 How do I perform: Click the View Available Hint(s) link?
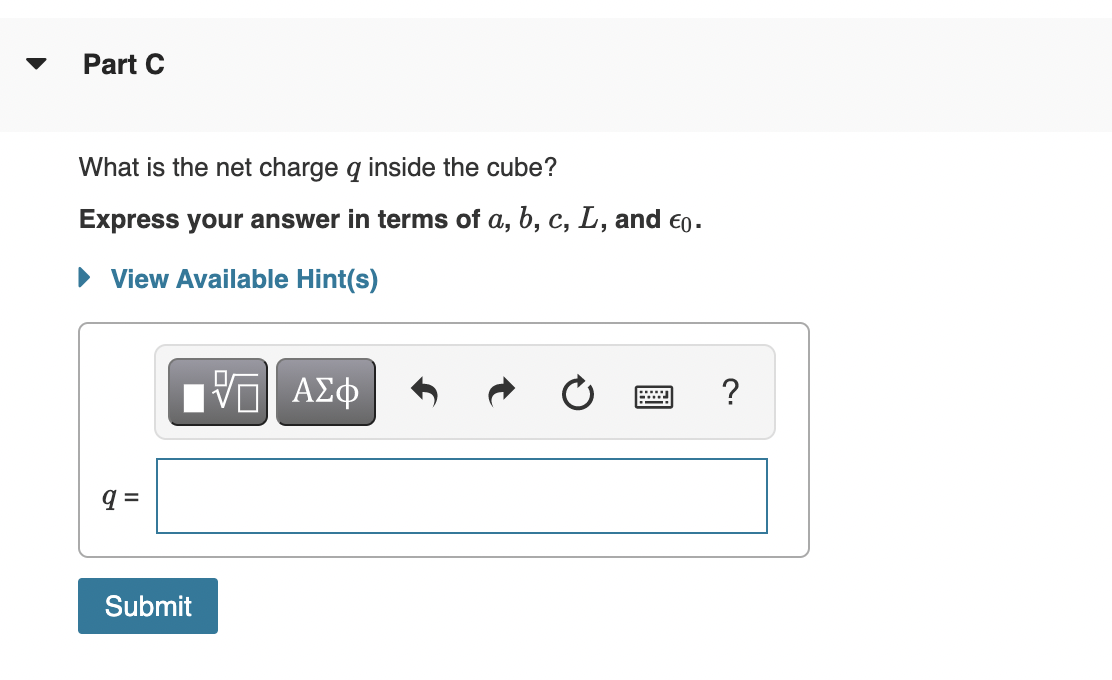242,279
